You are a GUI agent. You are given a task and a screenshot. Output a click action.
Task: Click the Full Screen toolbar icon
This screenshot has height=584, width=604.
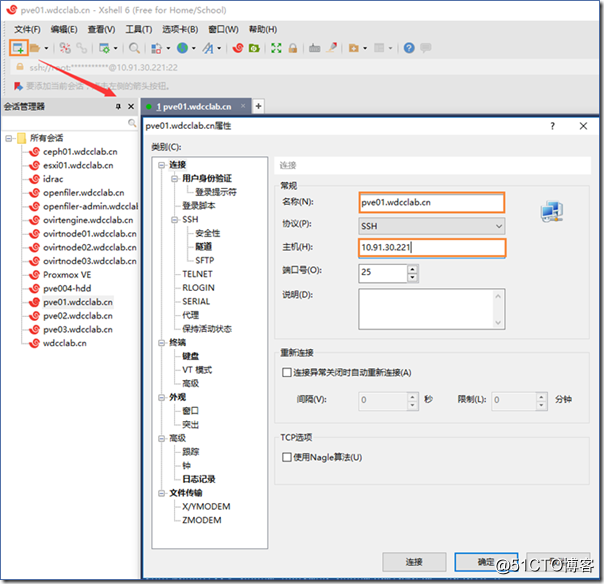tap(276, 48)
